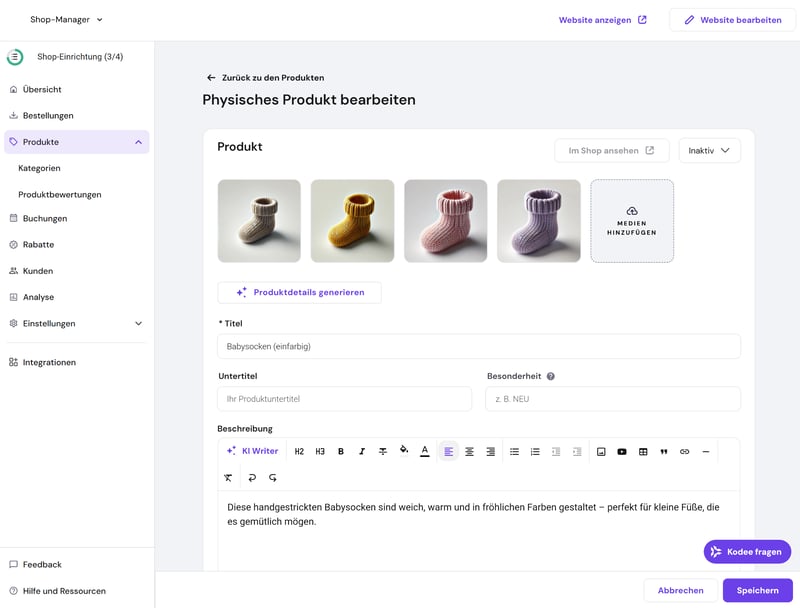Open the Inaktiv status dropdown

point(709,151)
